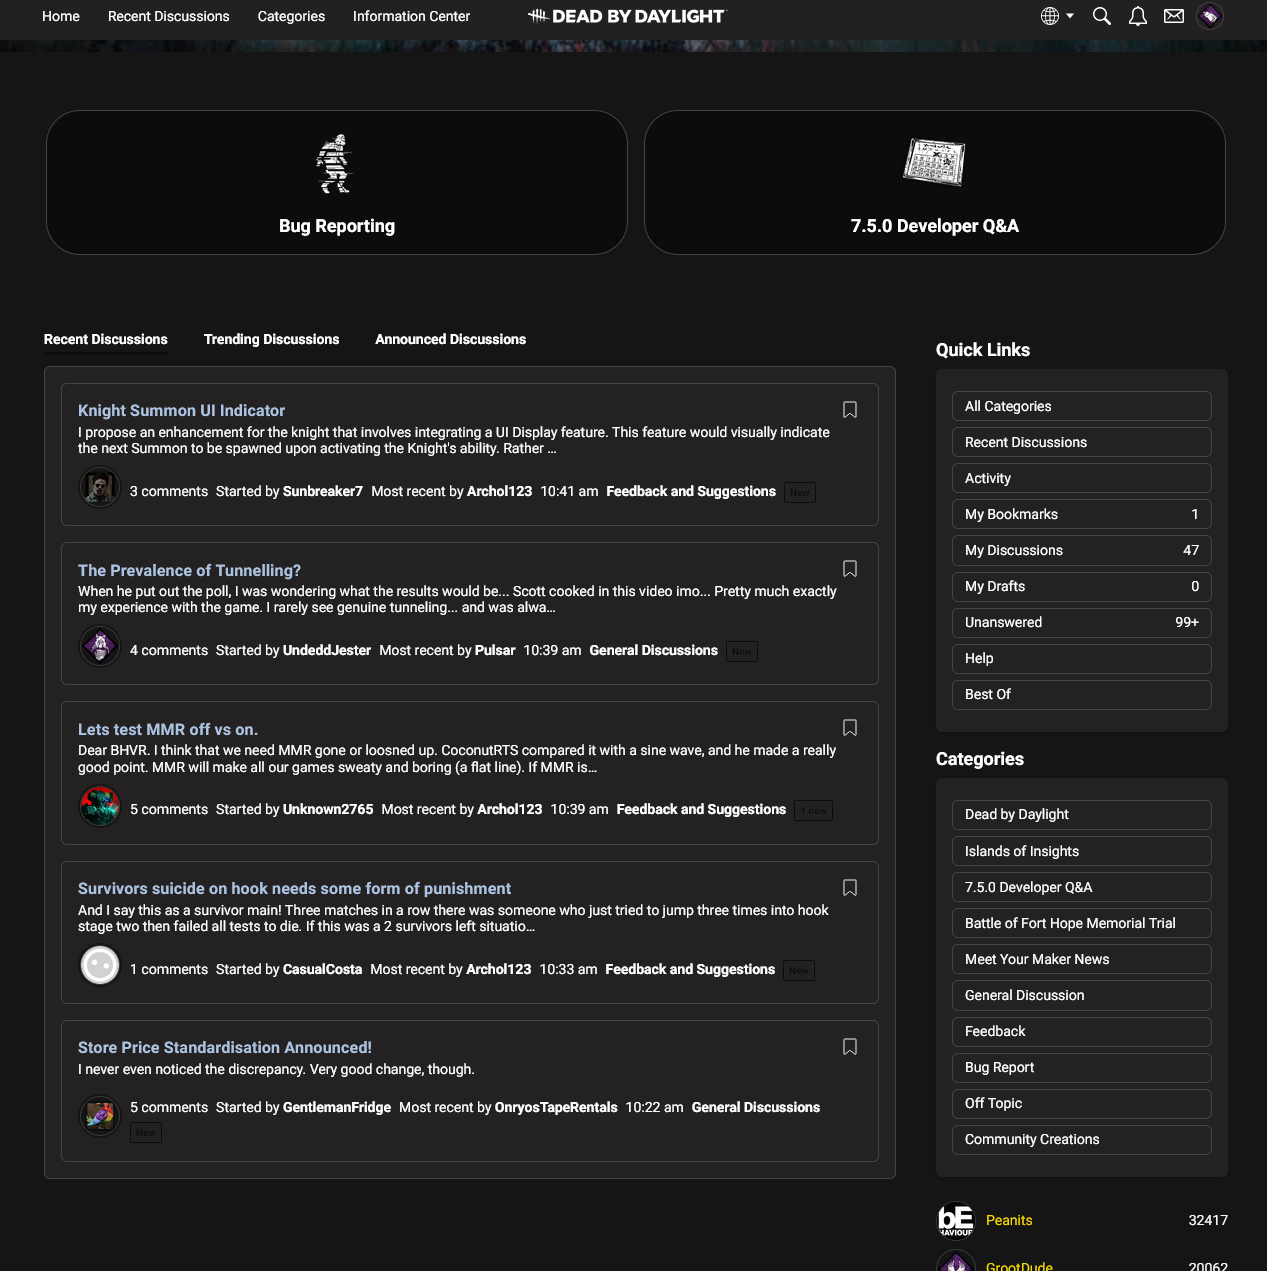Go to Home in top navigation
Viewport: 1267px width, 1271px height.
point(61,16)
